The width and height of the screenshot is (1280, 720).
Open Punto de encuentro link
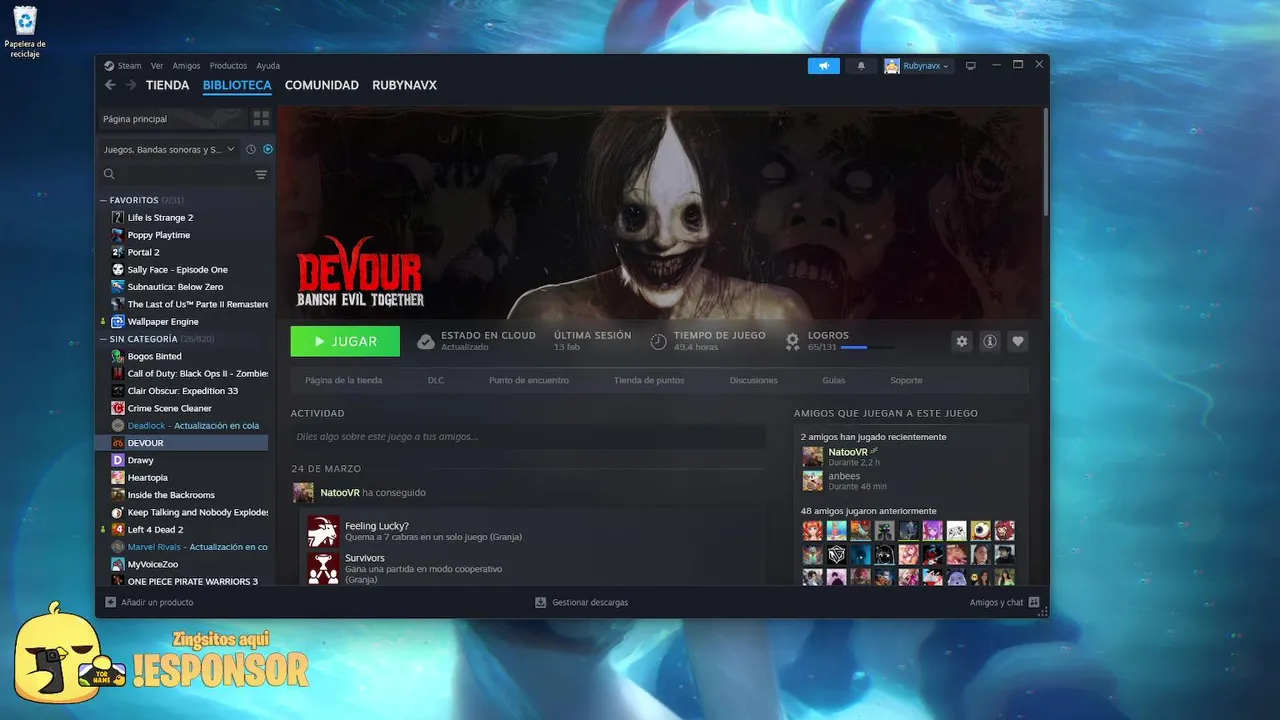(x=529, y=380)
